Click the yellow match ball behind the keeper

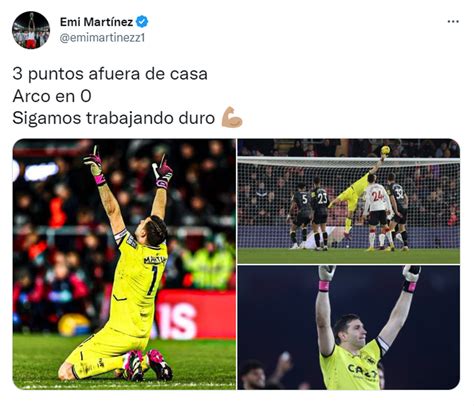[74, 324]
